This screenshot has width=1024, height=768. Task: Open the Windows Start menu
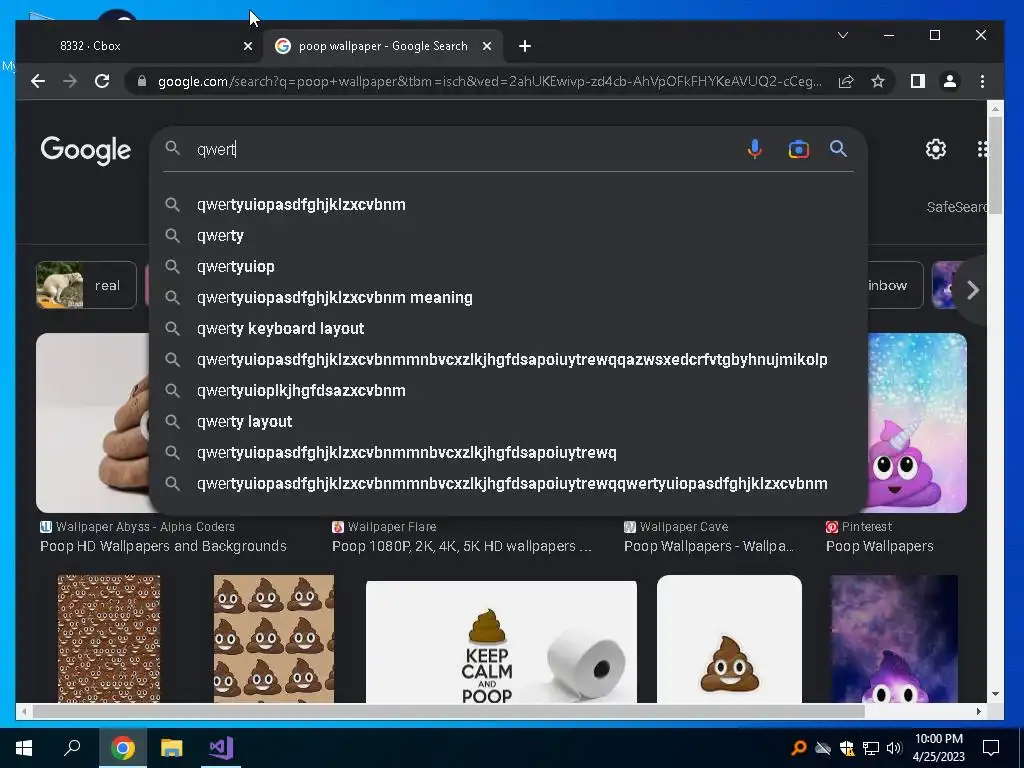[x=24, y=748]
